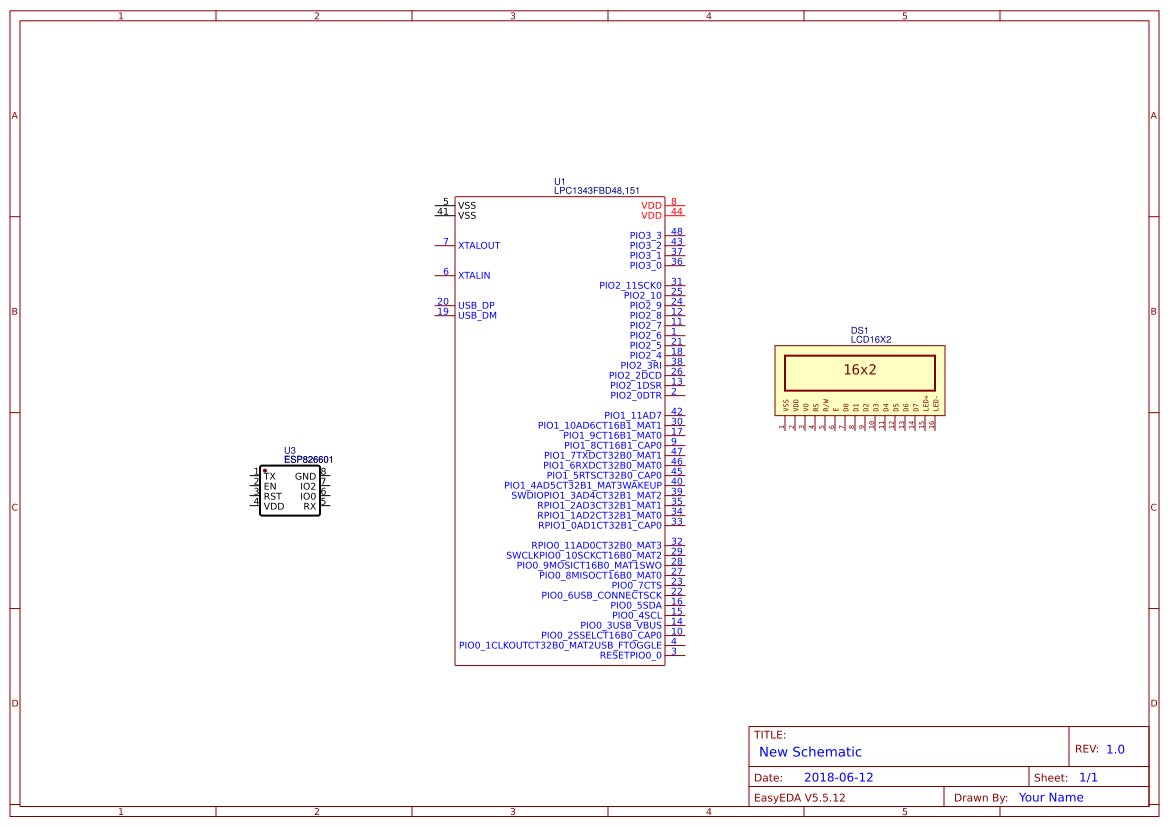Click the U3 reference designator label
This screenshot has width=1169, height=827.
290,449
